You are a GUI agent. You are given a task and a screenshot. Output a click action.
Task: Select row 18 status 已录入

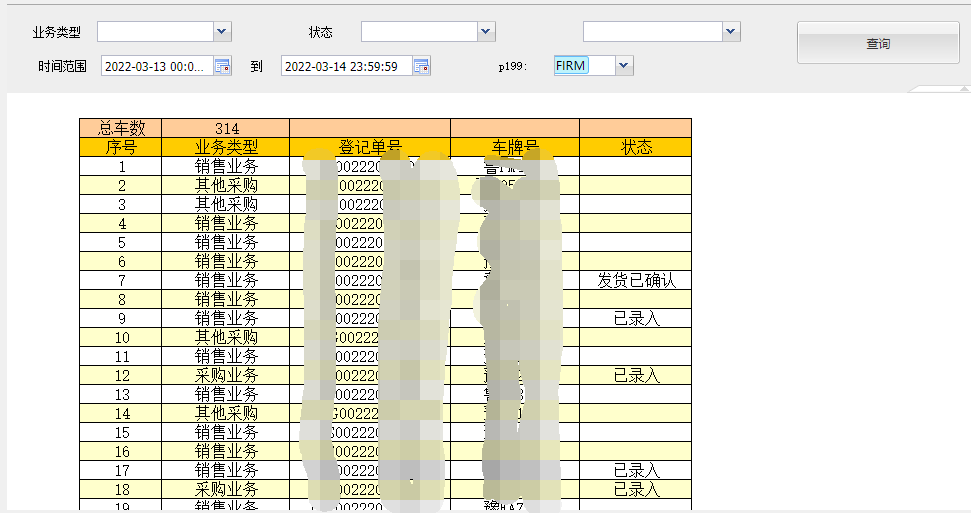(636, 489)
